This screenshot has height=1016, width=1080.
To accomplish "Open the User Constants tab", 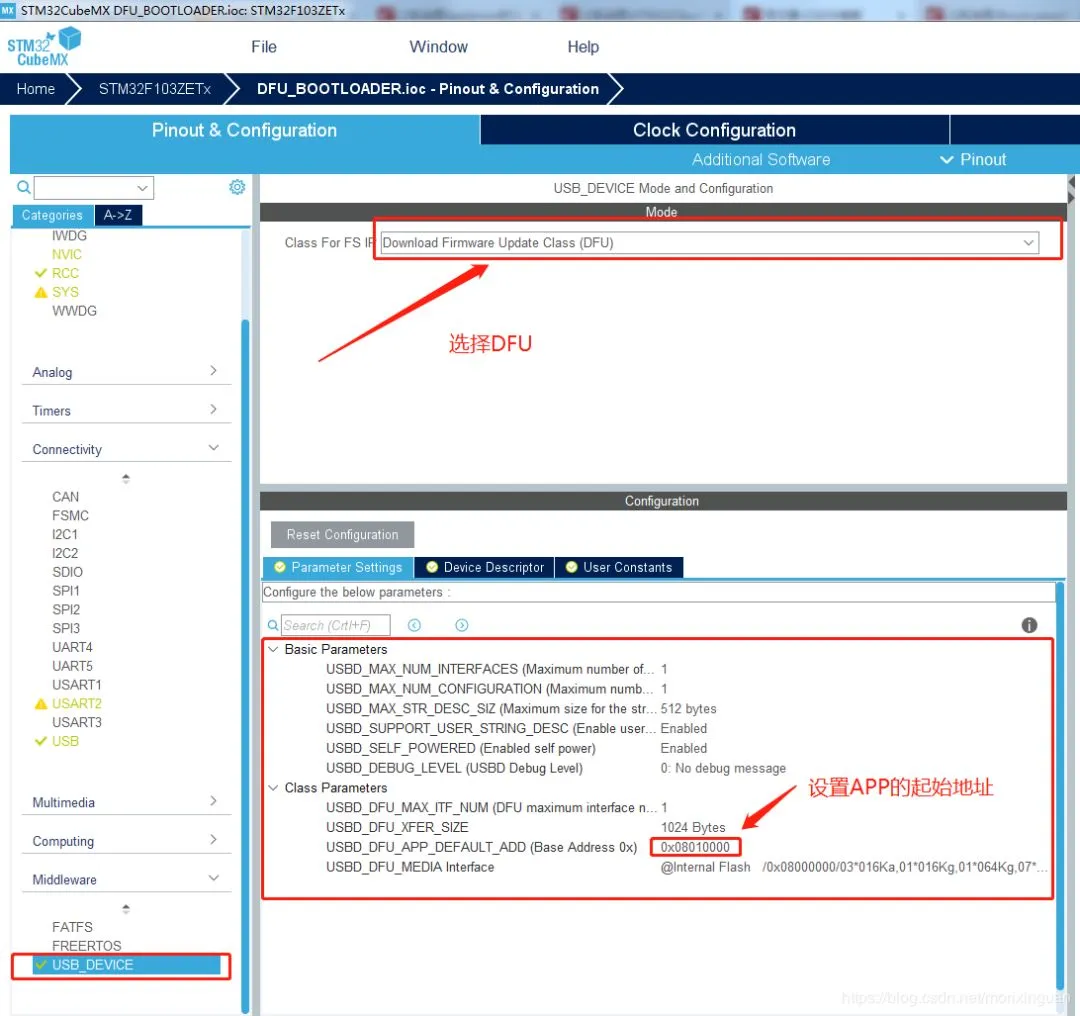I will click(619, 567).
